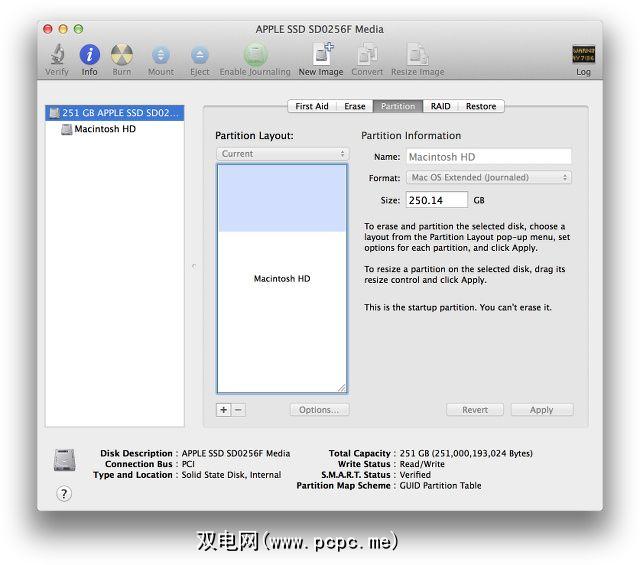Click the Revert button

coord(475,409)
